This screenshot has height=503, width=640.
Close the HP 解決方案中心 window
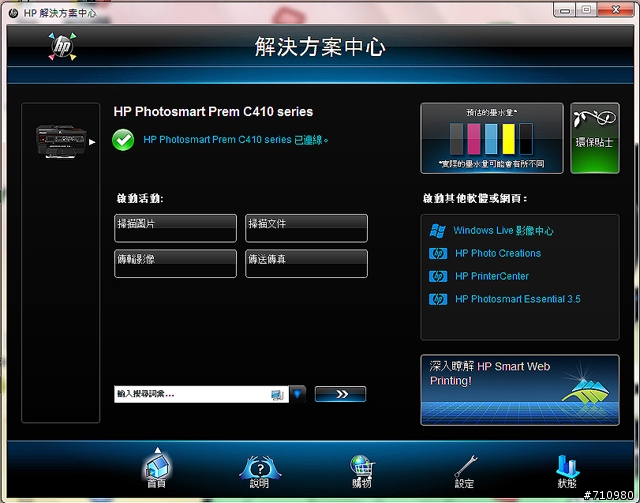[x=616, y=10]
